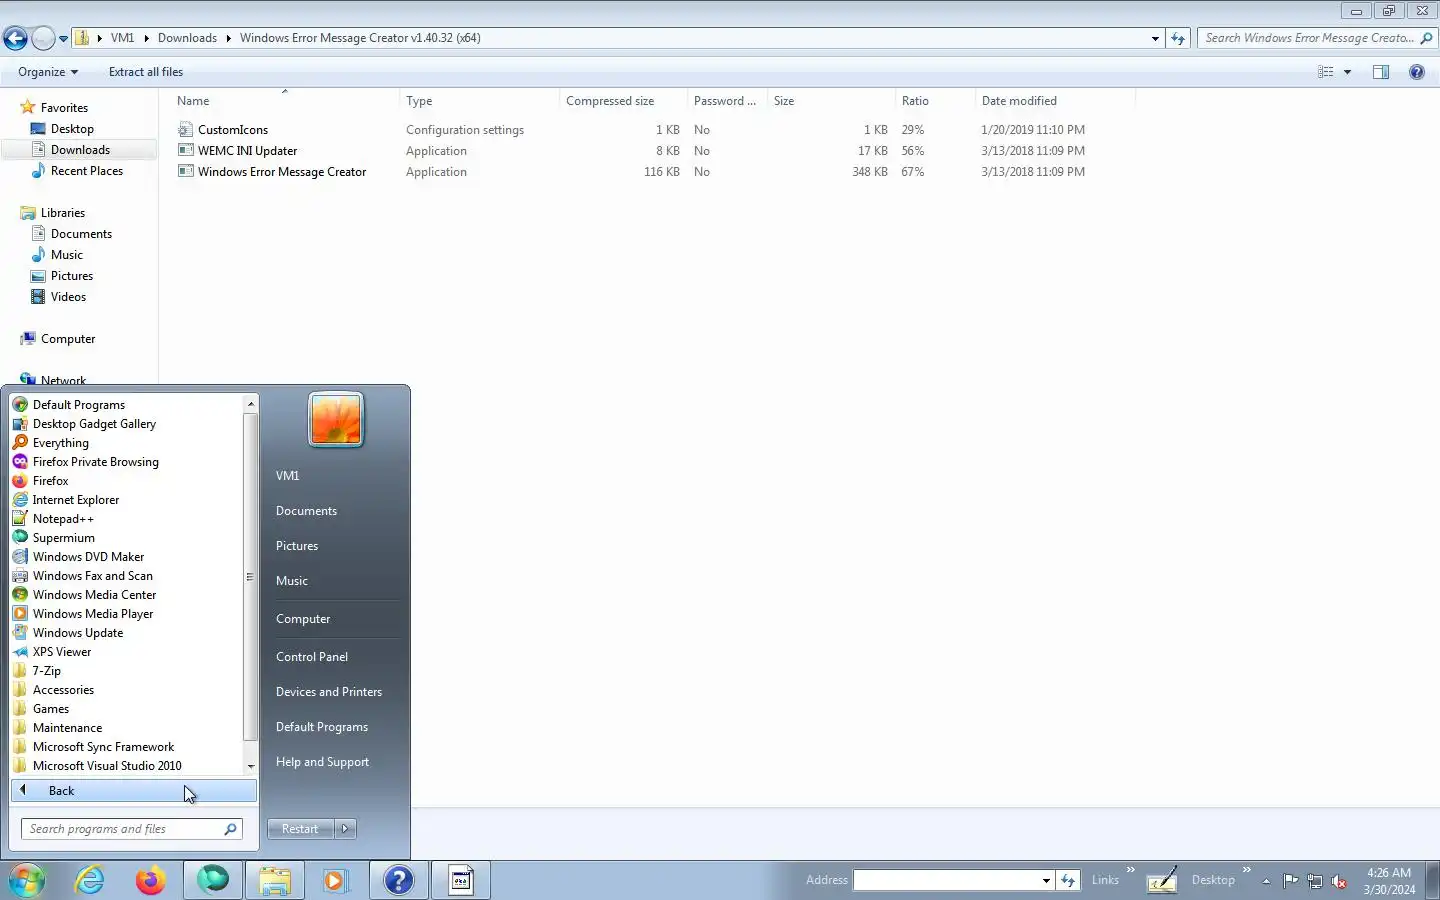The width and height of the screenshot is (1440, 900).
Task: Click the user account picture
Action: pos(336,419)
